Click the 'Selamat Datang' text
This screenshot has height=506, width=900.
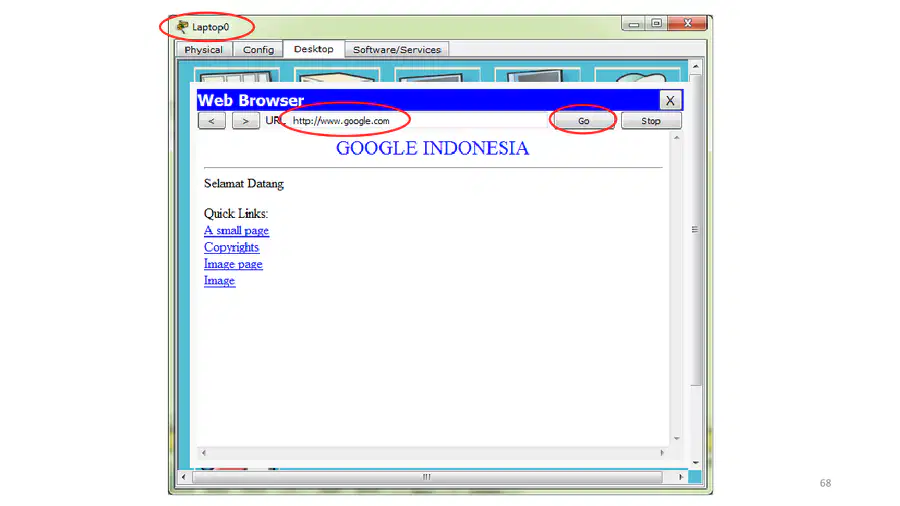[244, 184]
